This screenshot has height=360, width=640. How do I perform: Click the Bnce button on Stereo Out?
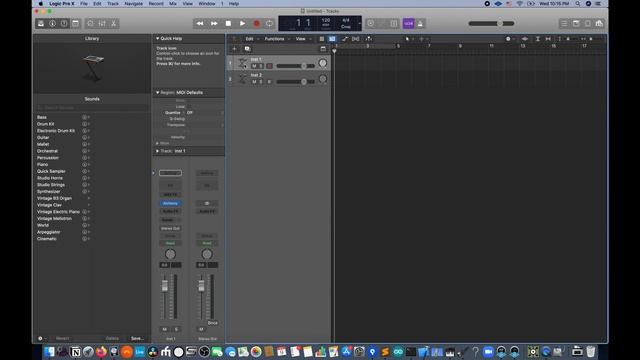coord(213,323)
